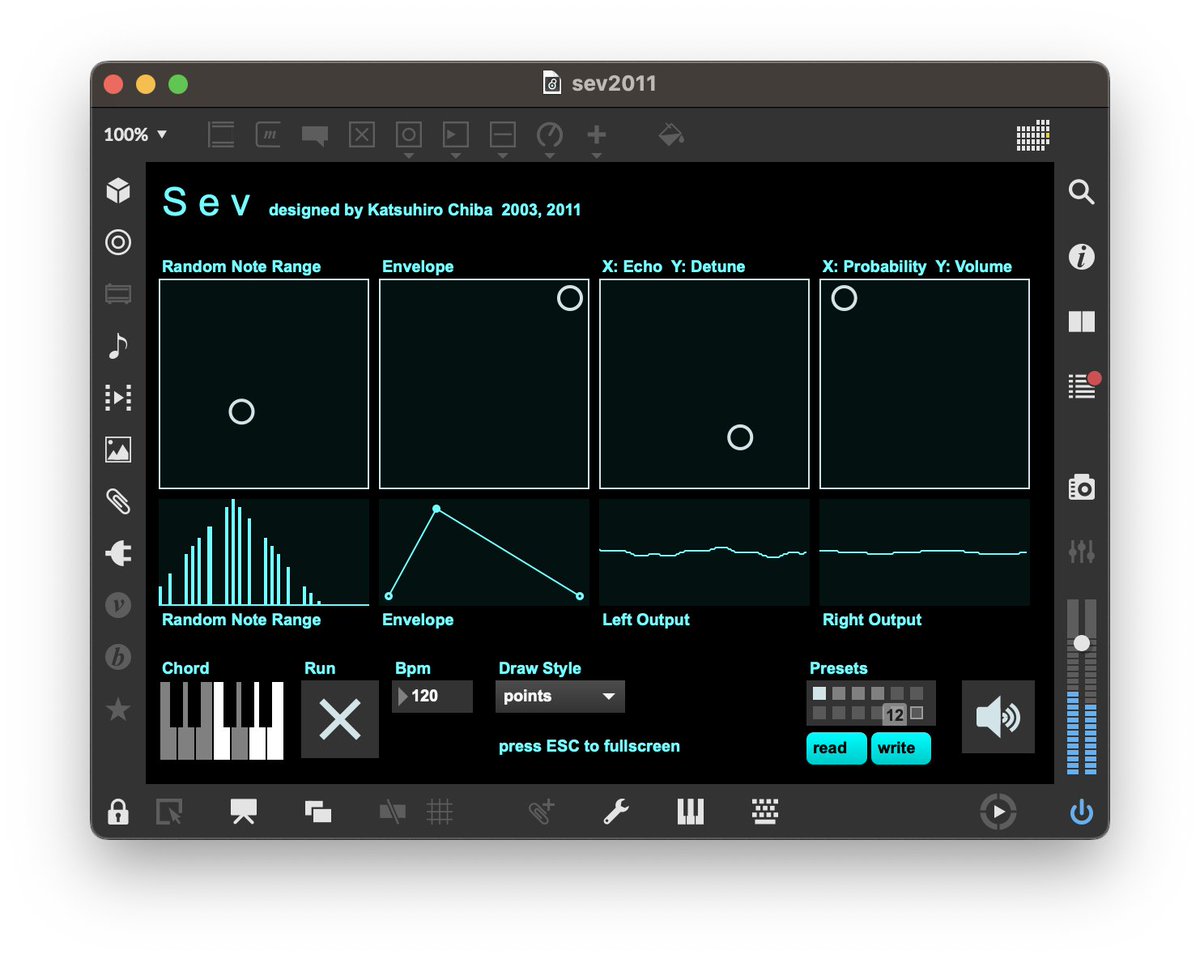Click the paint bucket Format icon
This screenshot has height=959, width=1200.
coord(671,134)
